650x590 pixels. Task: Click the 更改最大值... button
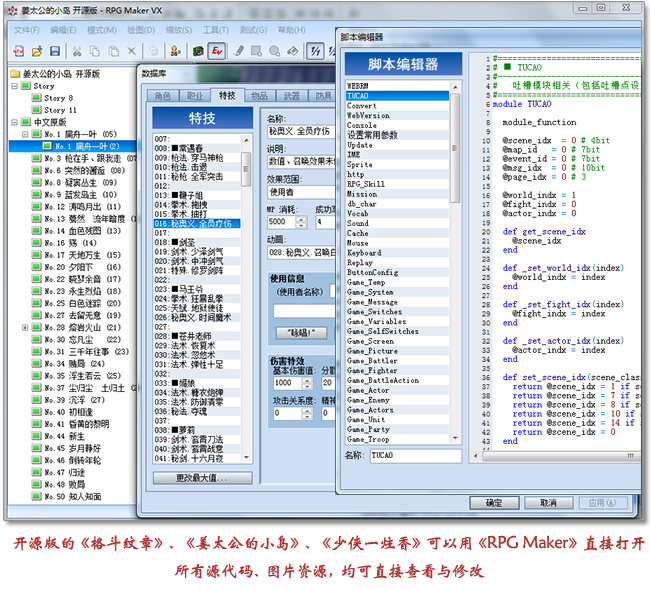202,478
